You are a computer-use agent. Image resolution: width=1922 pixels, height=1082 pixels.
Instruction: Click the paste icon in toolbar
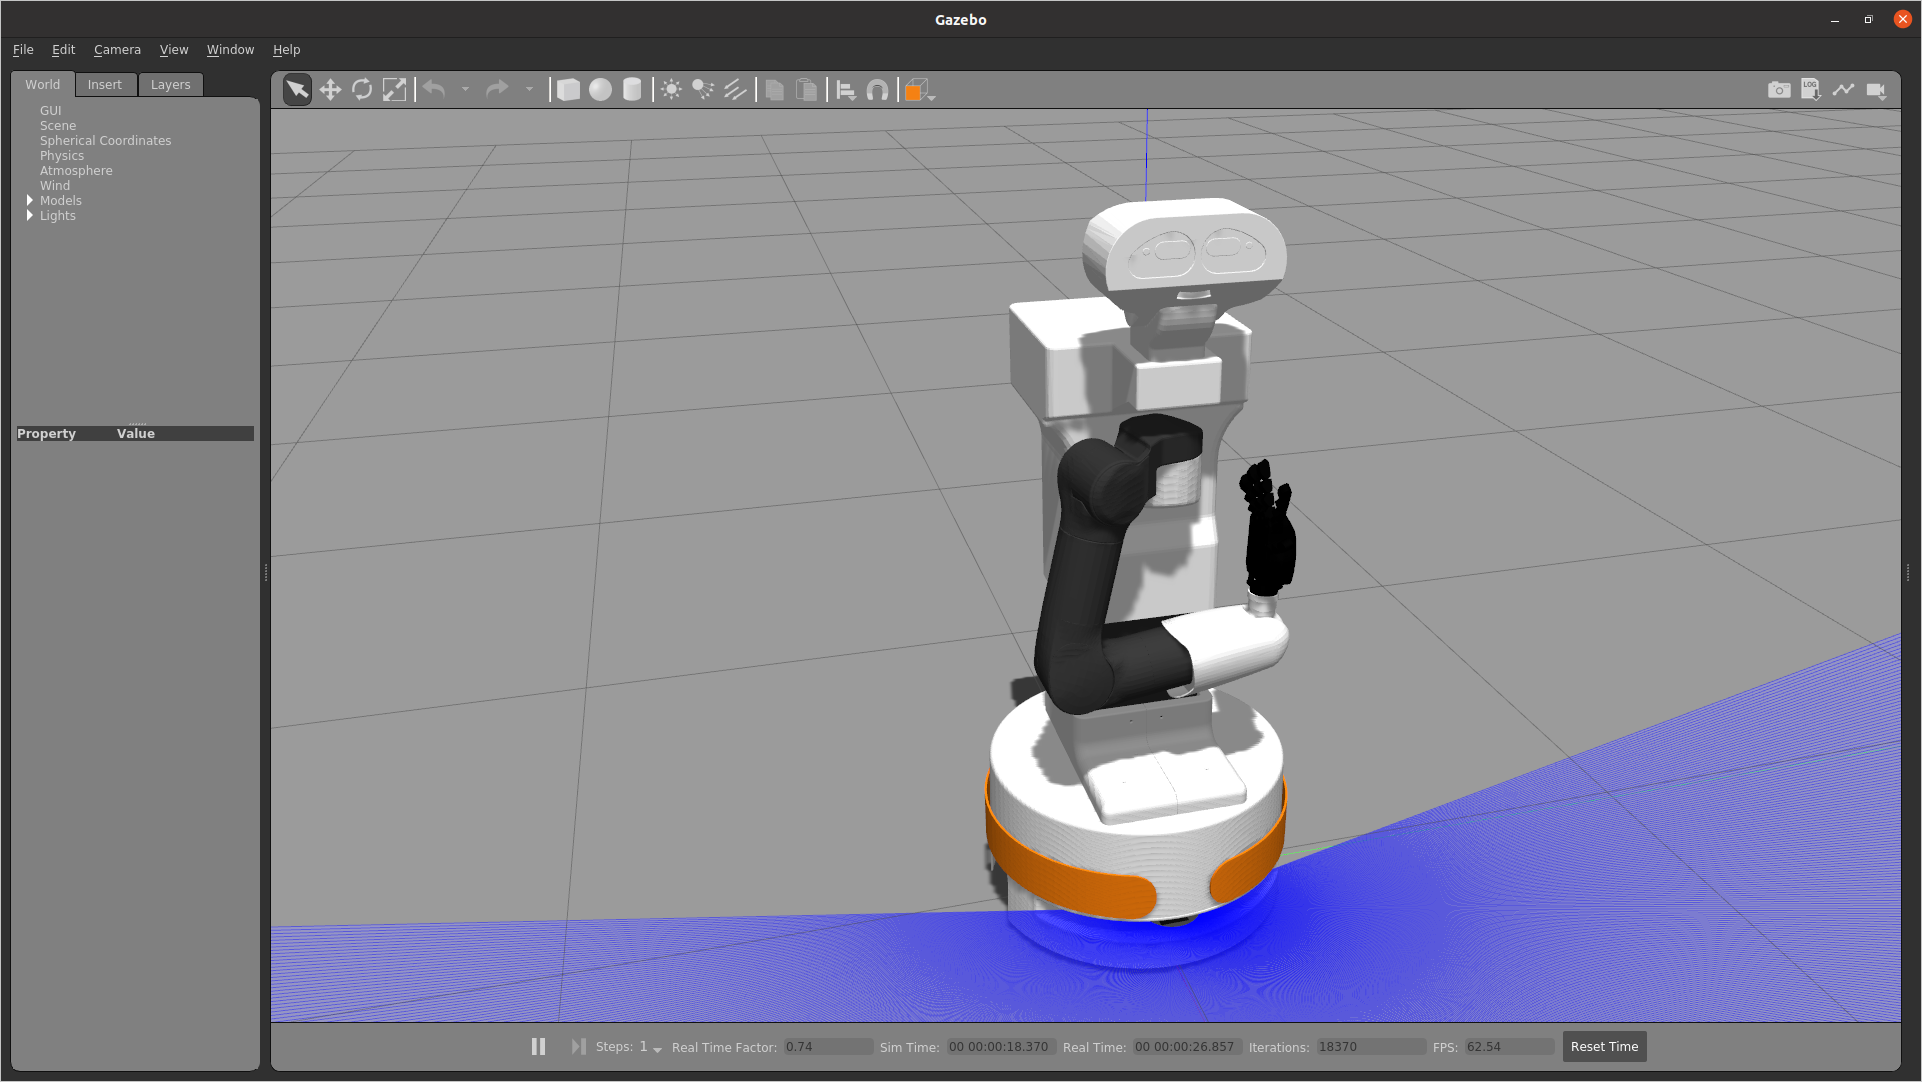[x=806, y=90]
